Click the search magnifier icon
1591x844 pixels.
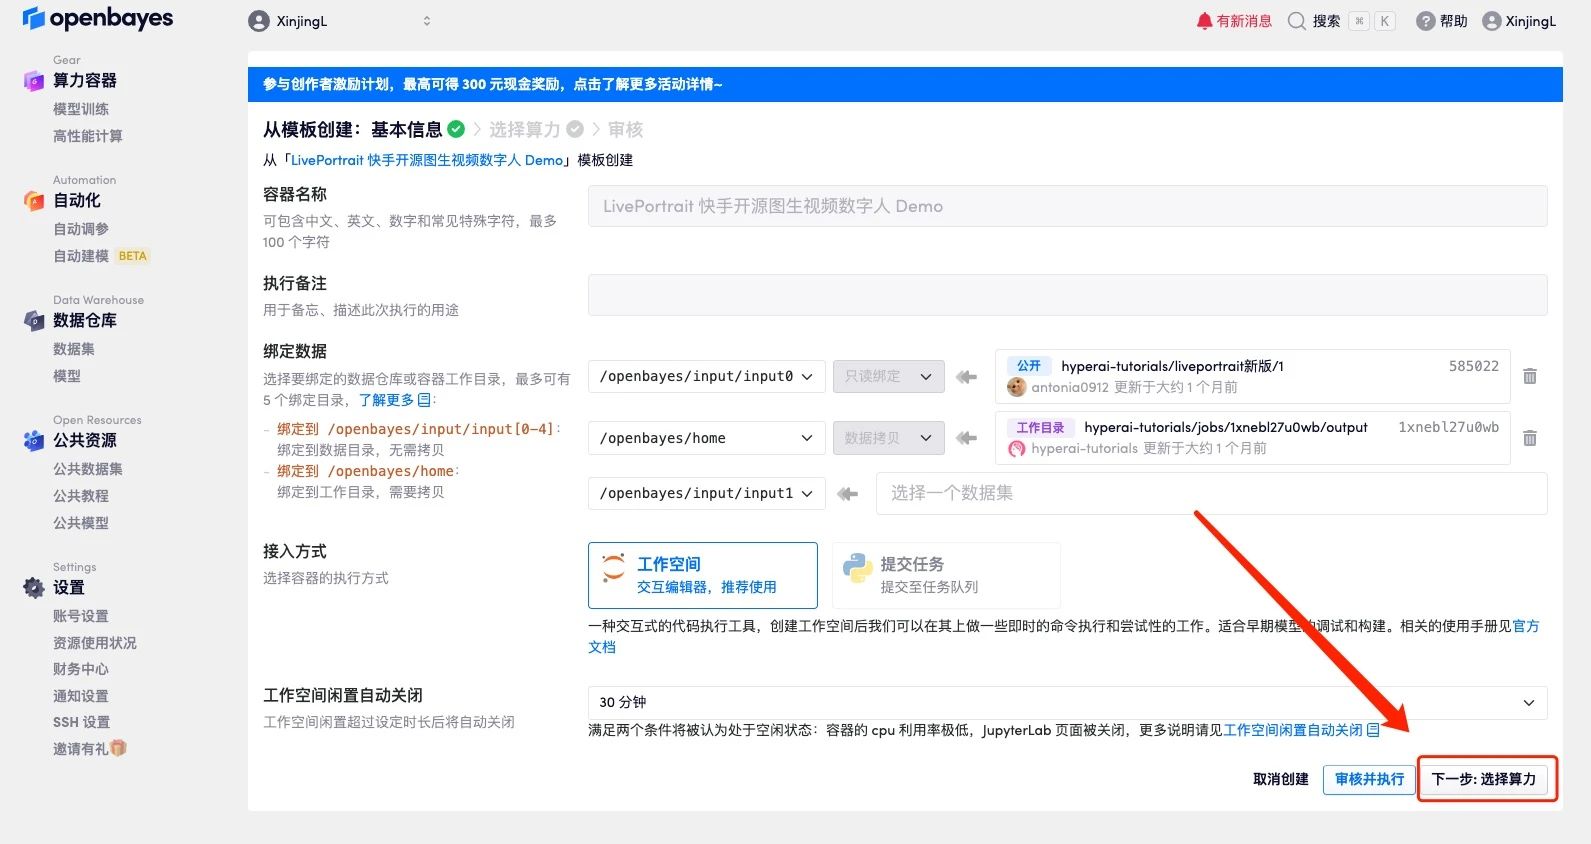pyautogui.click(x=1296, y=21)
